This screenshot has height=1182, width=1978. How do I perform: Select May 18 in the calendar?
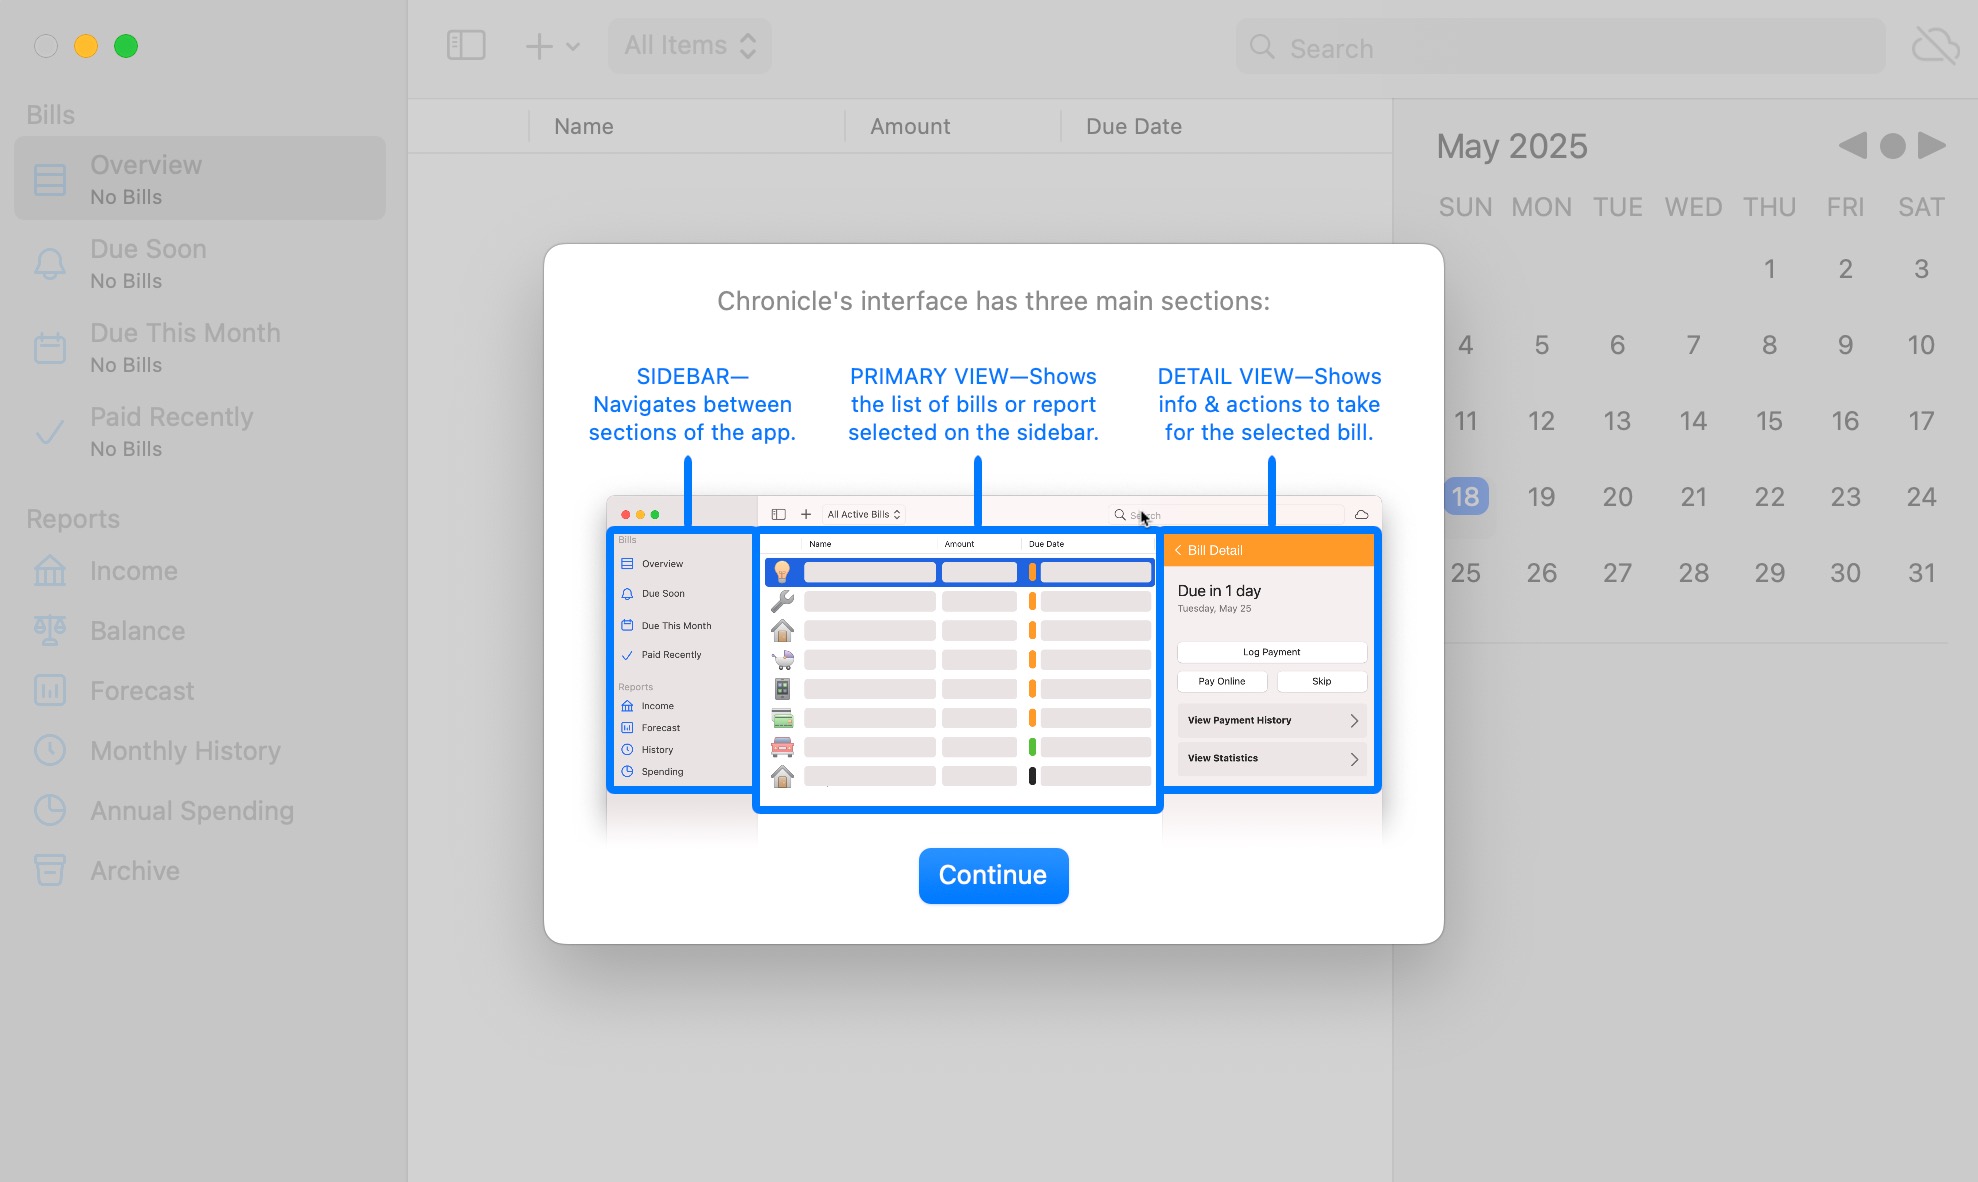point(1466,497)
